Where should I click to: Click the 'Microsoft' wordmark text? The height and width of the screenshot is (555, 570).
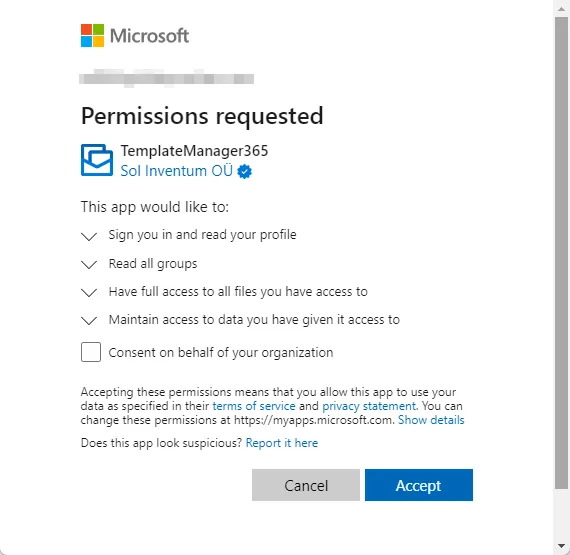pos(149,36)
